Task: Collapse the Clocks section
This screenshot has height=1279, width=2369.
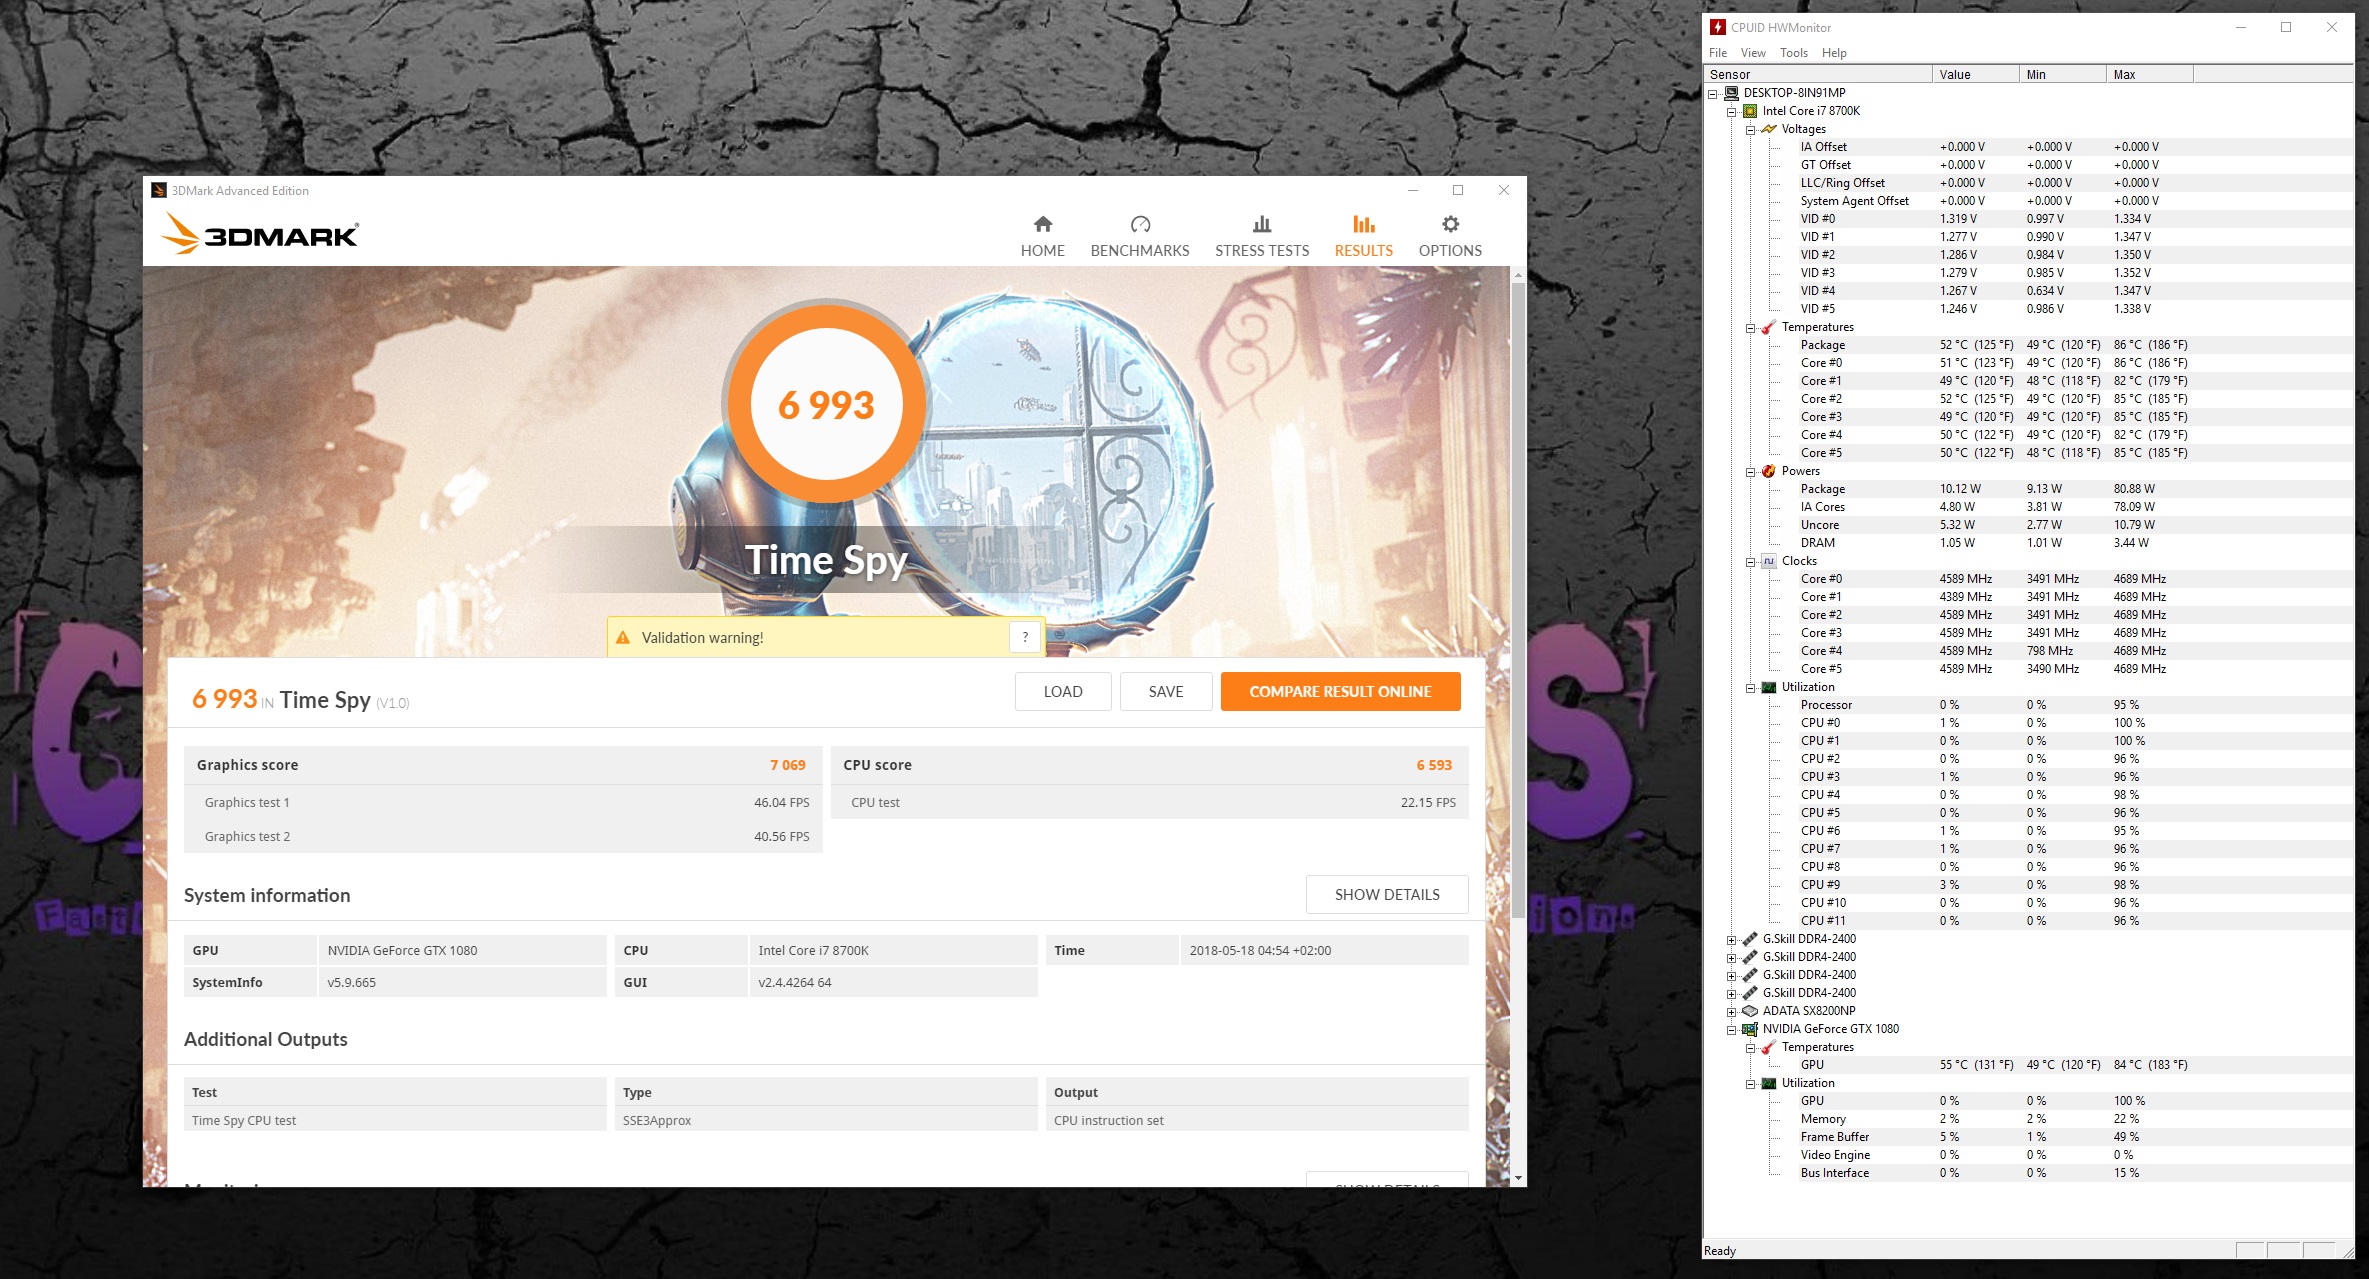Action: tap(1750, 562)
